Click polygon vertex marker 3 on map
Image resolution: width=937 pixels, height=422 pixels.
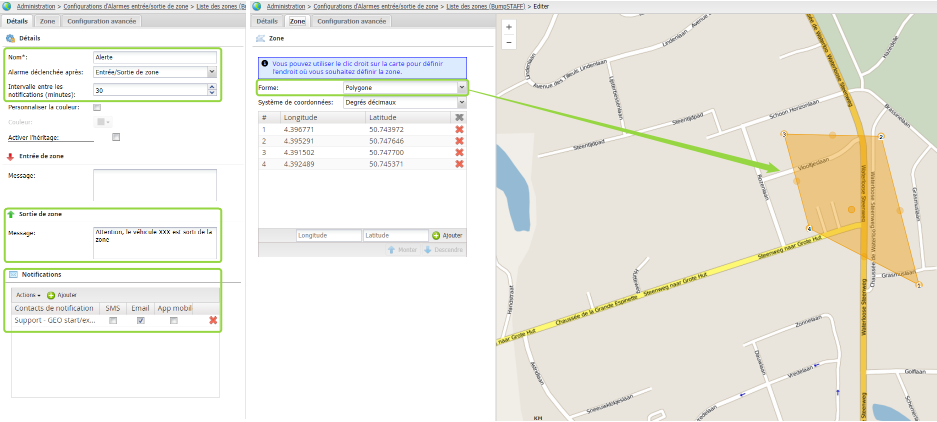tap(785, 134)
